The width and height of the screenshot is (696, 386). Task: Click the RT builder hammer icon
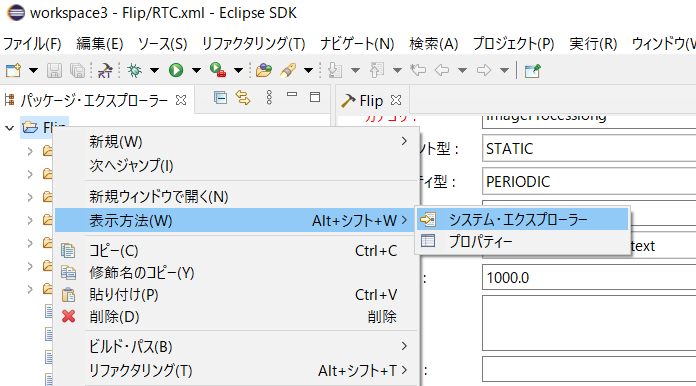pyautogui.click(x=105, y=70)
